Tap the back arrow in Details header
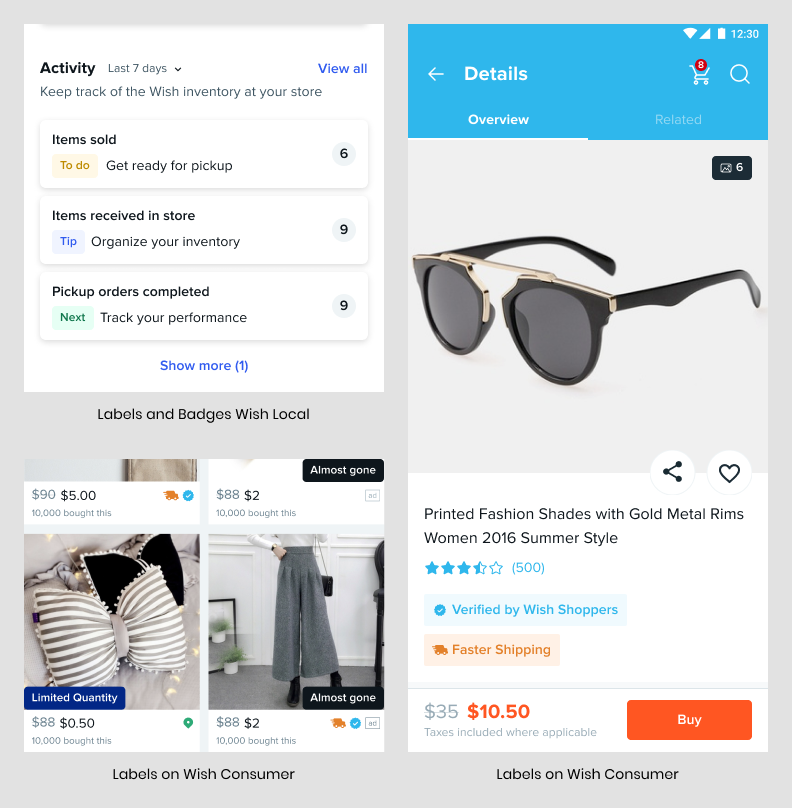This screenshot has width=792, height=808. [436, 74]
